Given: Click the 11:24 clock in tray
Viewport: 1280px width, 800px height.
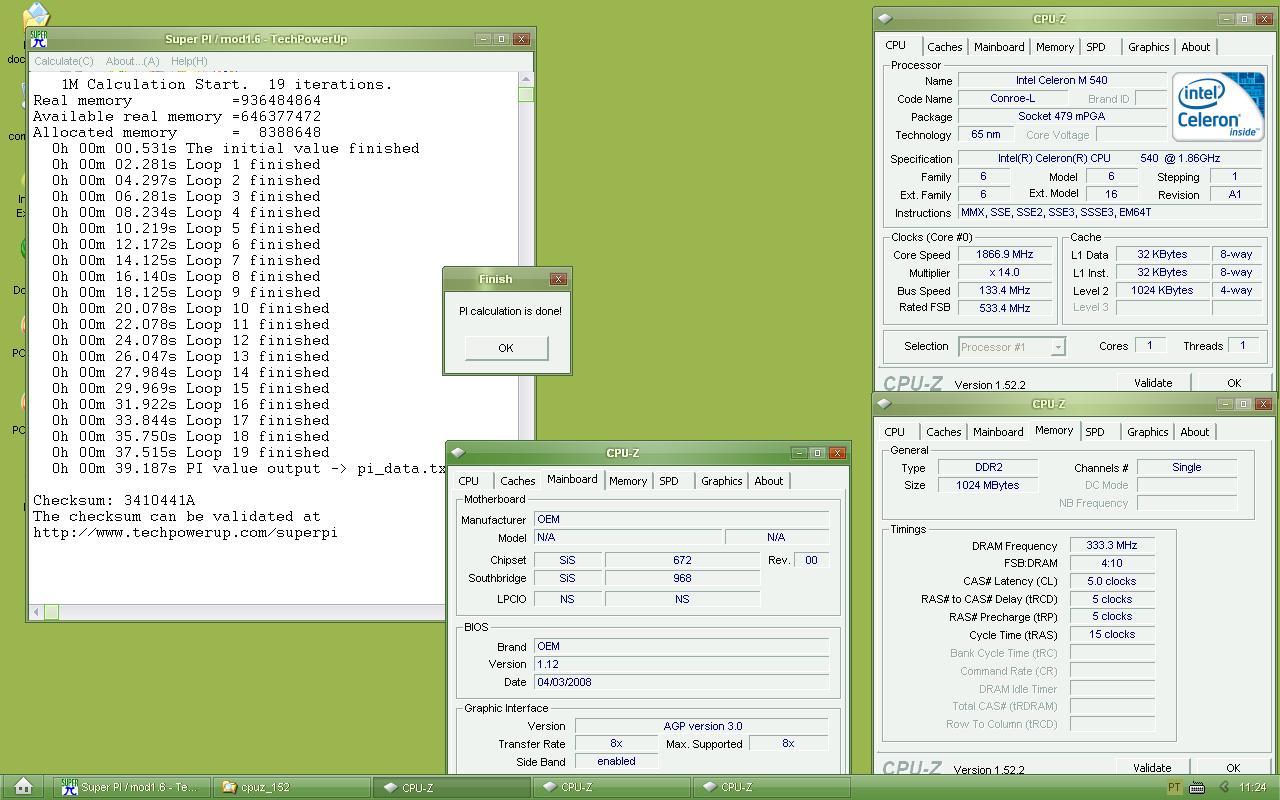Looking at the screenshot, I should click(1252, 788).
